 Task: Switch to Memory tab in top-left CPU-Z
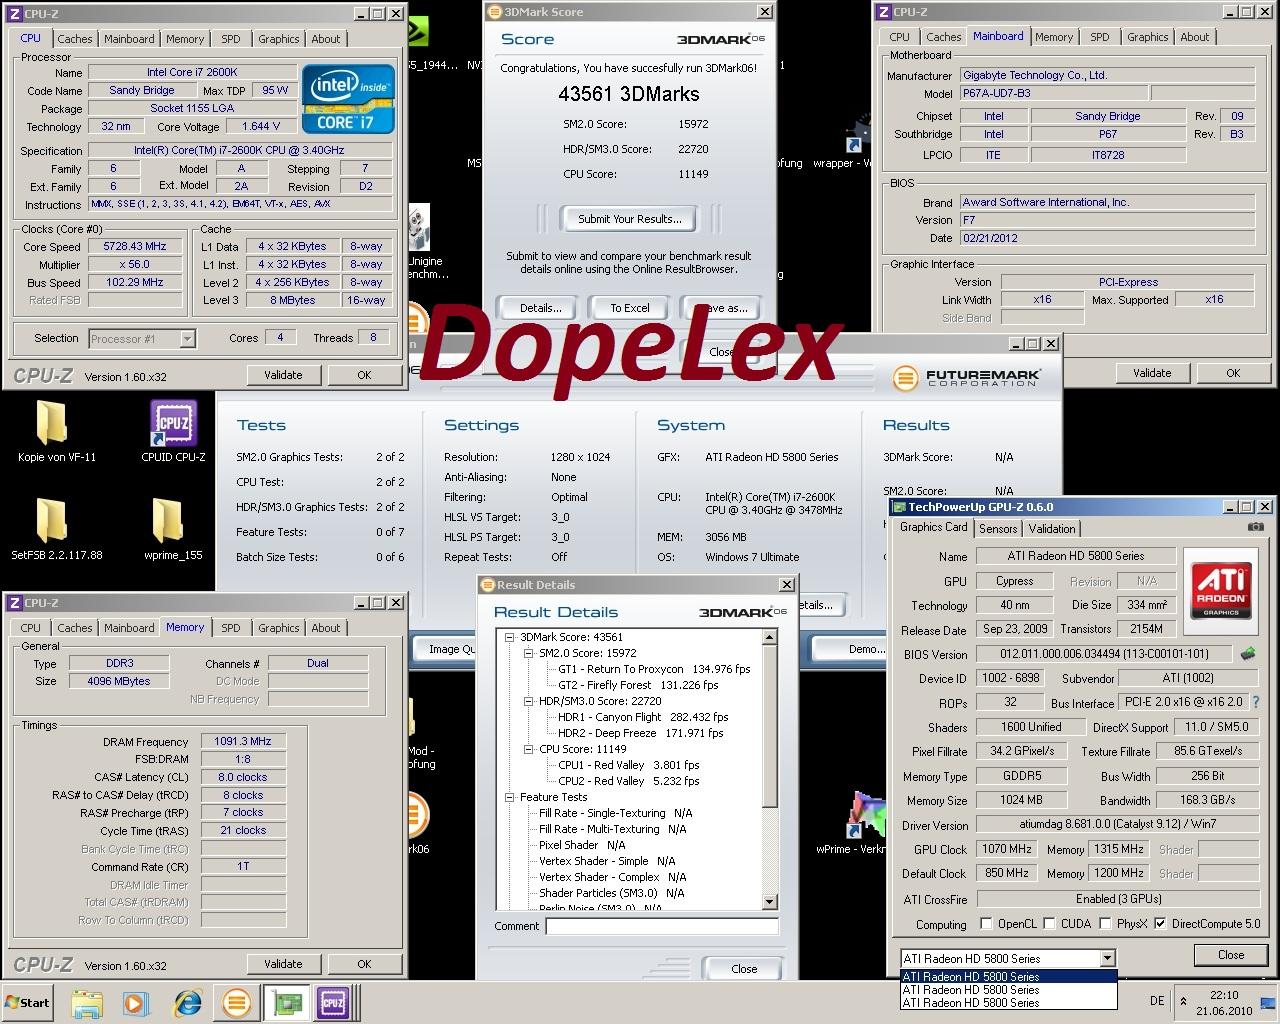tap(185, 39)
